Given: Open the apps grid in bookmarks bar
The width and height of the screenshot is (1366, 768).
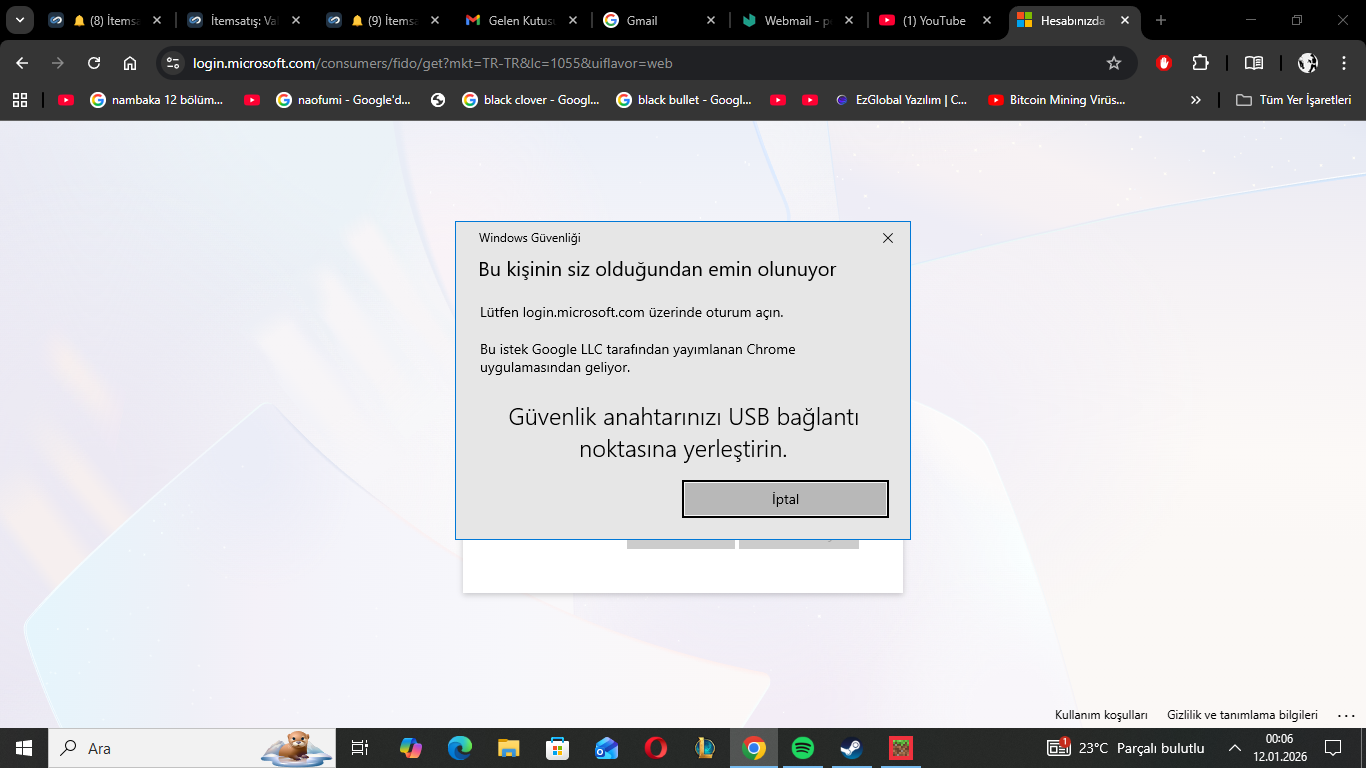Looking at the screenshot, I should click(20, 100).
